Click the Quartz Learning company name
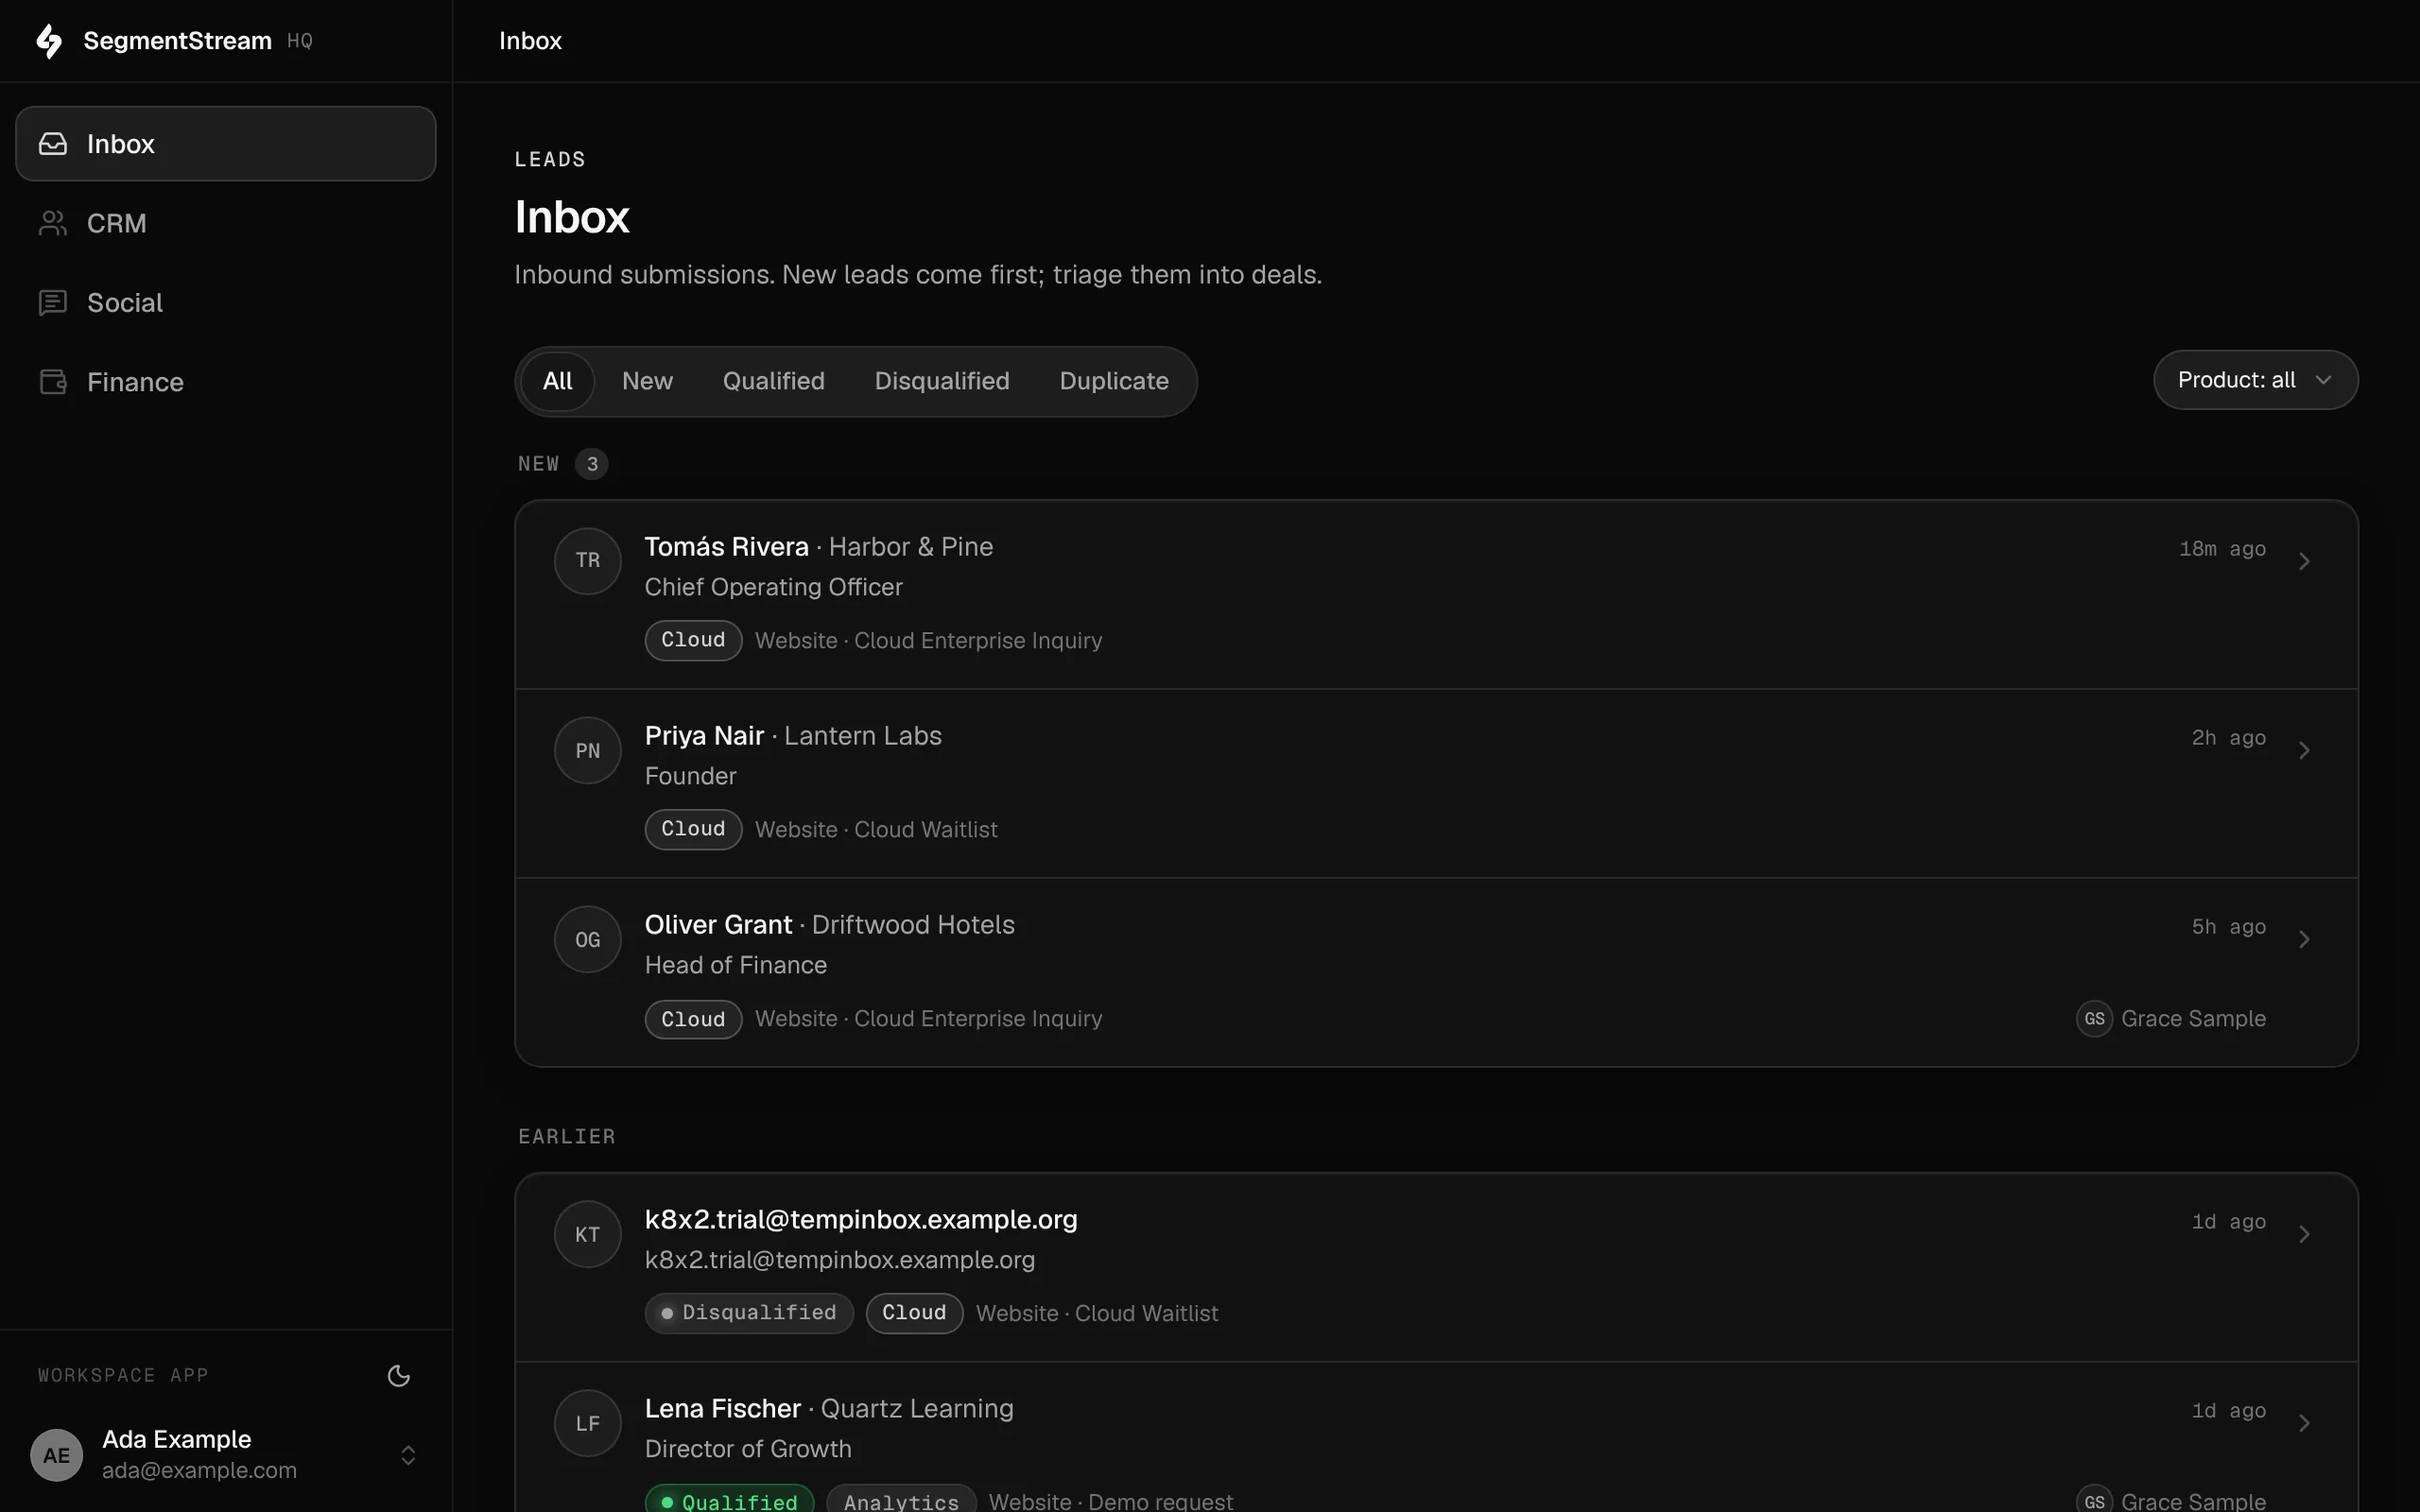2420x1512 pixels. pyautogui.click(x=917, y=1409)
